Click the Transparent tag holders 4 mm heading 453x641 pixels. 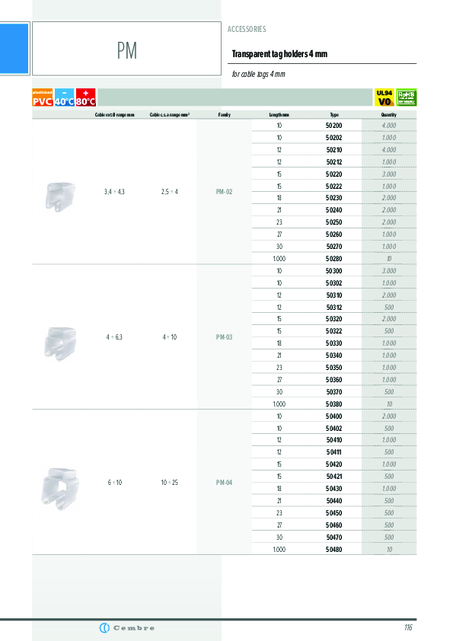pyautogui.click(x=280, y=54)
